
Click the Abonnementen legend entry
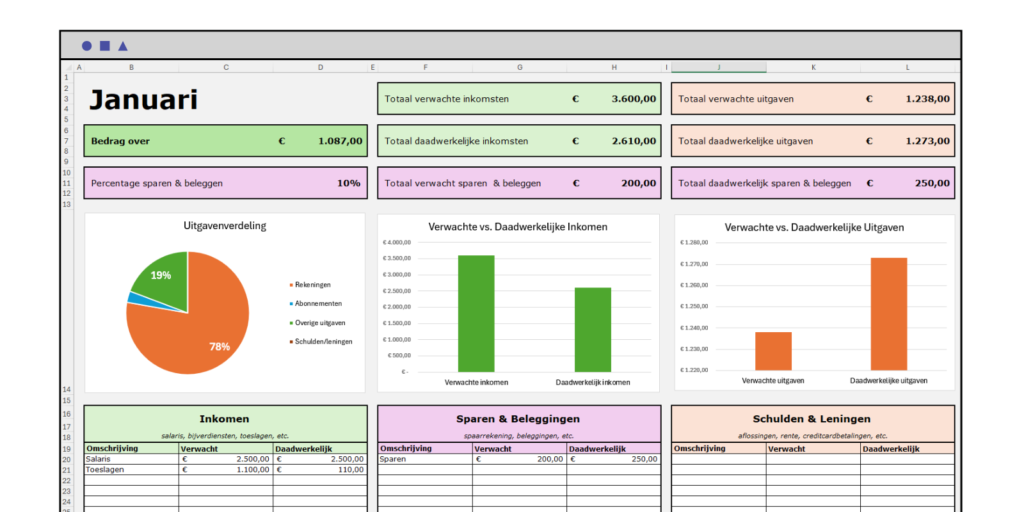315,304
